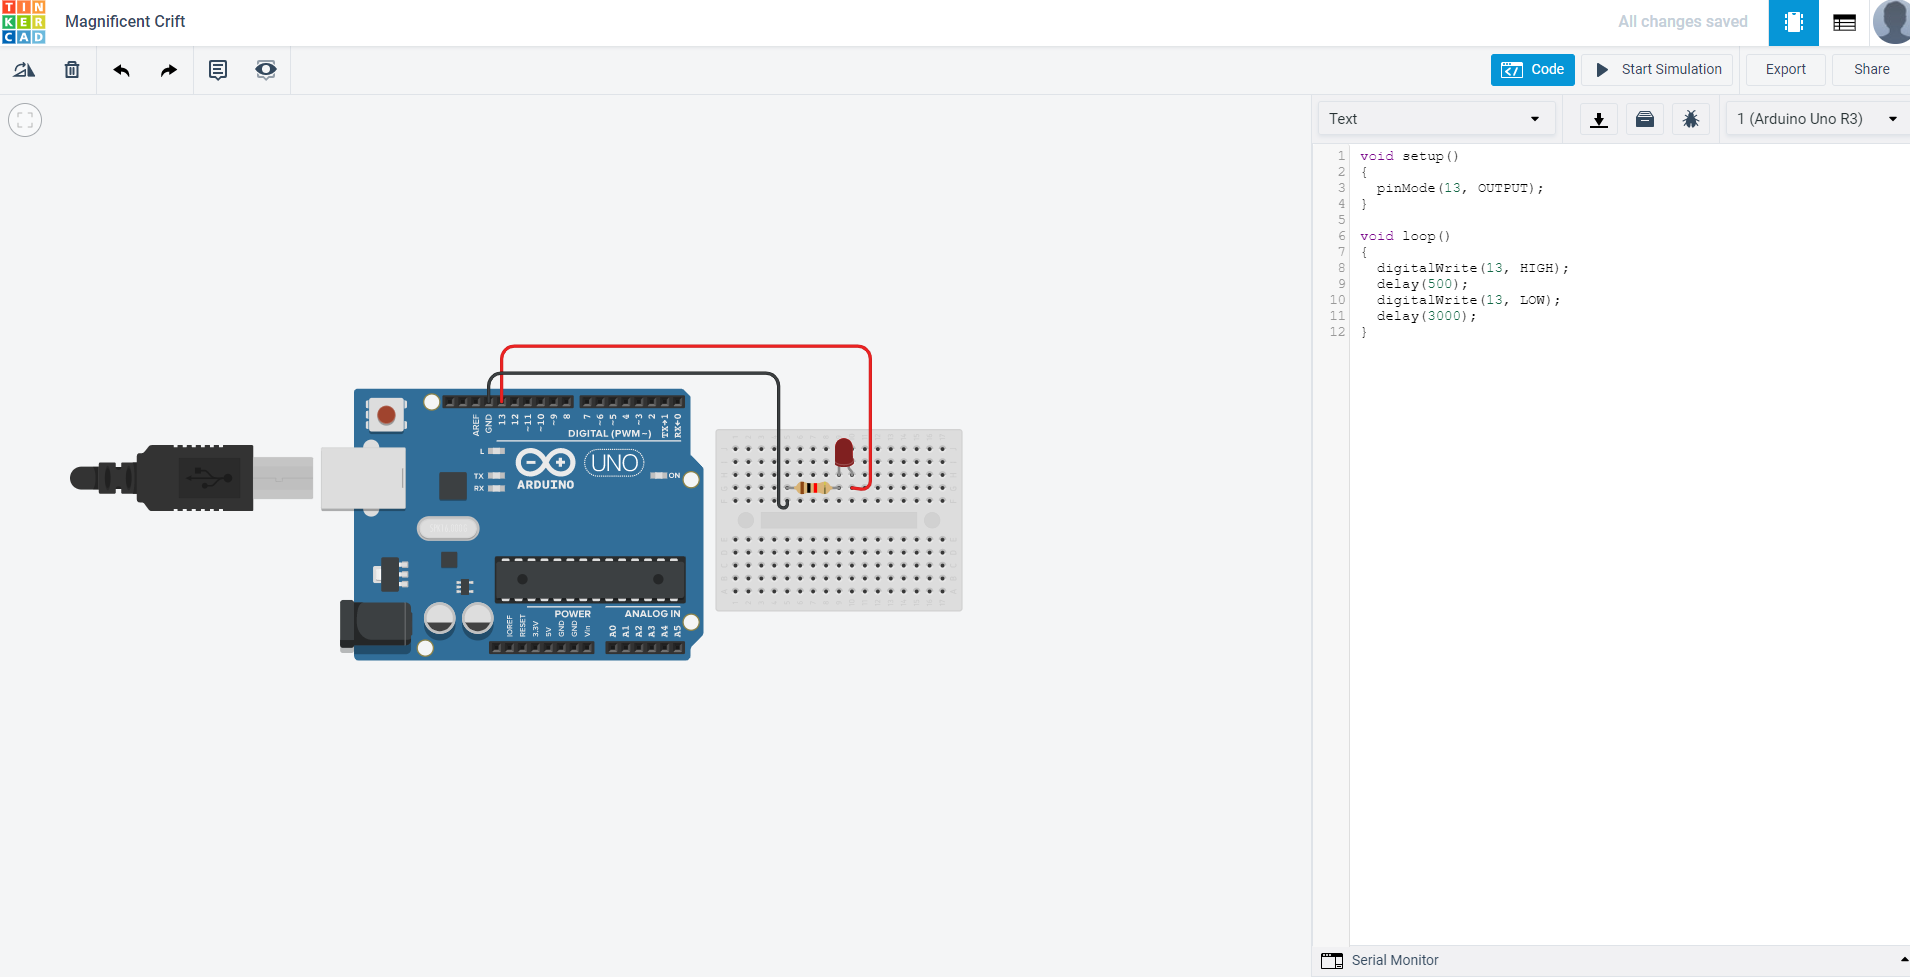Click the Export button
The image size is (1910, 977).
[1784, 69]
